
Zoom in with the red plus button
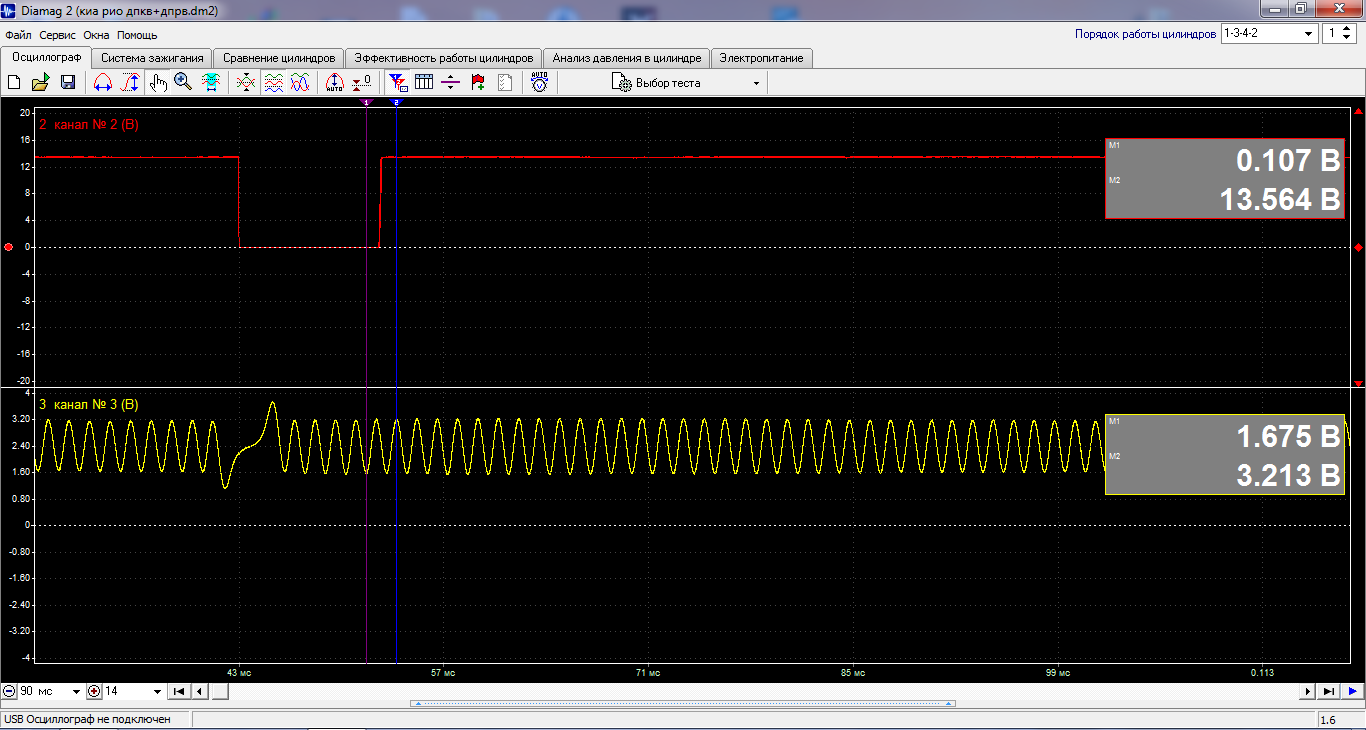click(x=94, y=691)
